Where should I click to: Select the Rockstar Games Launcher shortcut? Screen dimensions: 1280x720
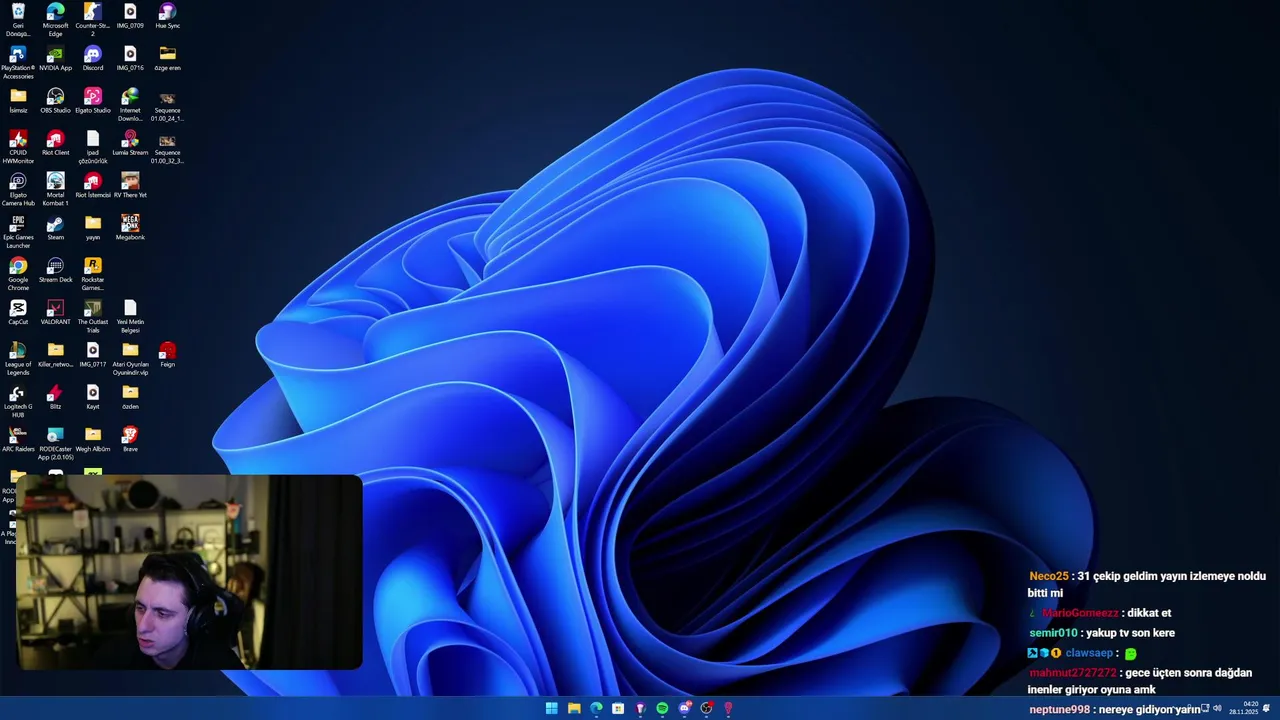(93, 274)
